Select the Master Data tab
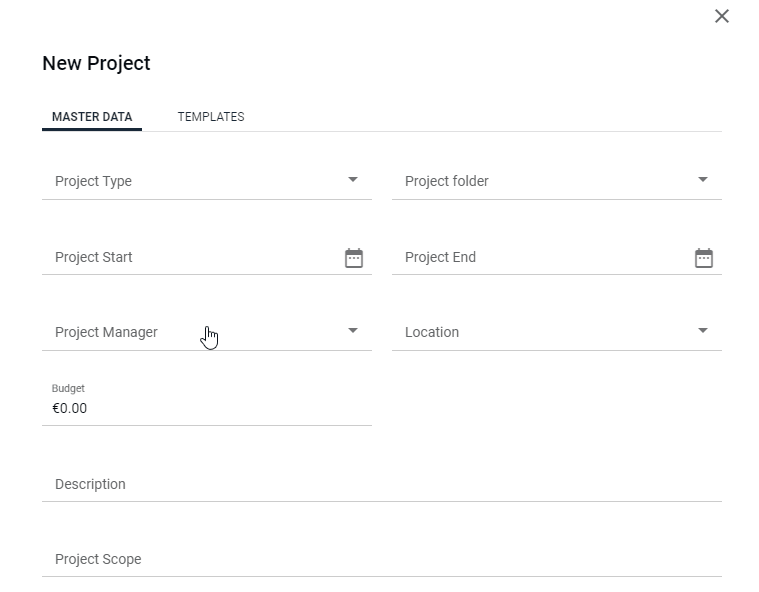Viewport: 759px width, 592px height. tap(92, 117)
